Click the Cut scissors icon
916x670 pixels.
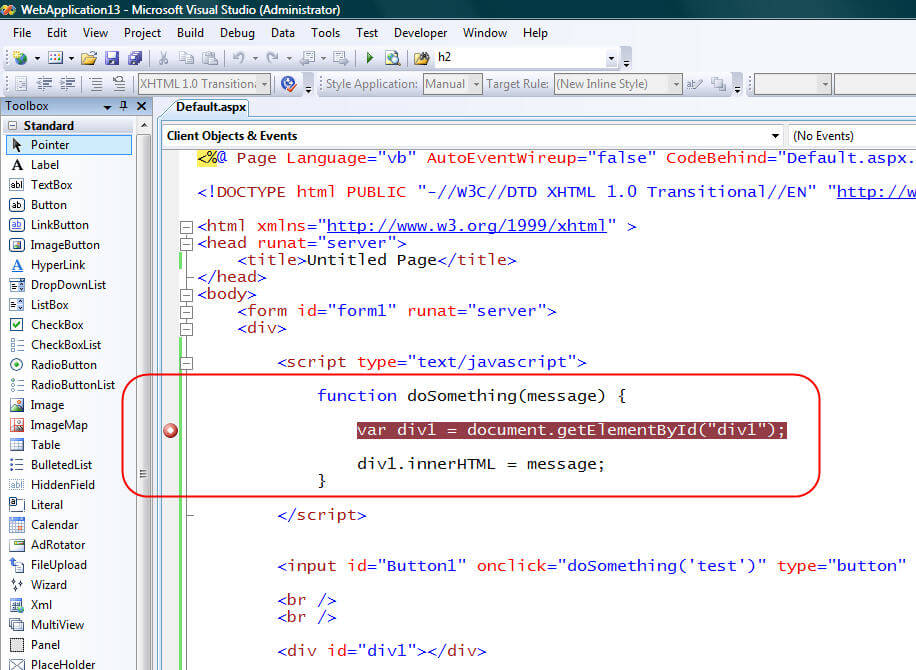click(164, 58)
